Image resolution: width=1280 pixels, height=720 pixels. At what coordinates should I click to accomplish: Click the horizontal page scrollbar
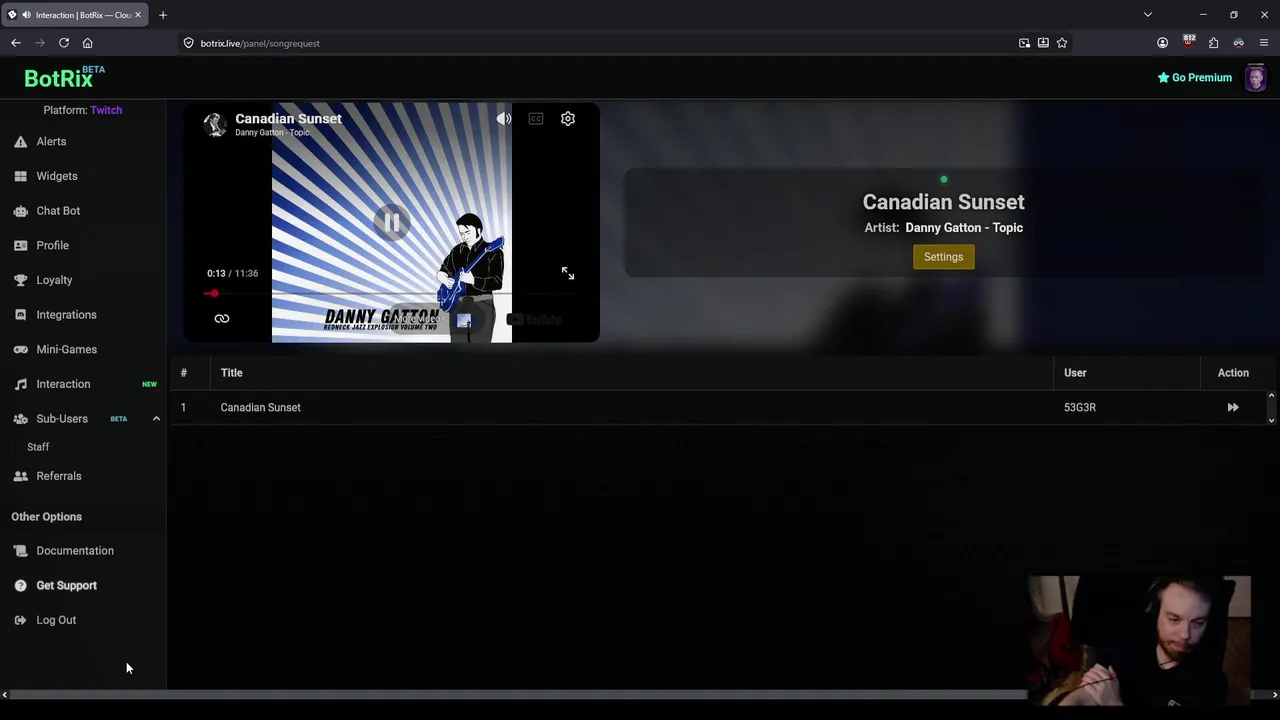[518, 695]
